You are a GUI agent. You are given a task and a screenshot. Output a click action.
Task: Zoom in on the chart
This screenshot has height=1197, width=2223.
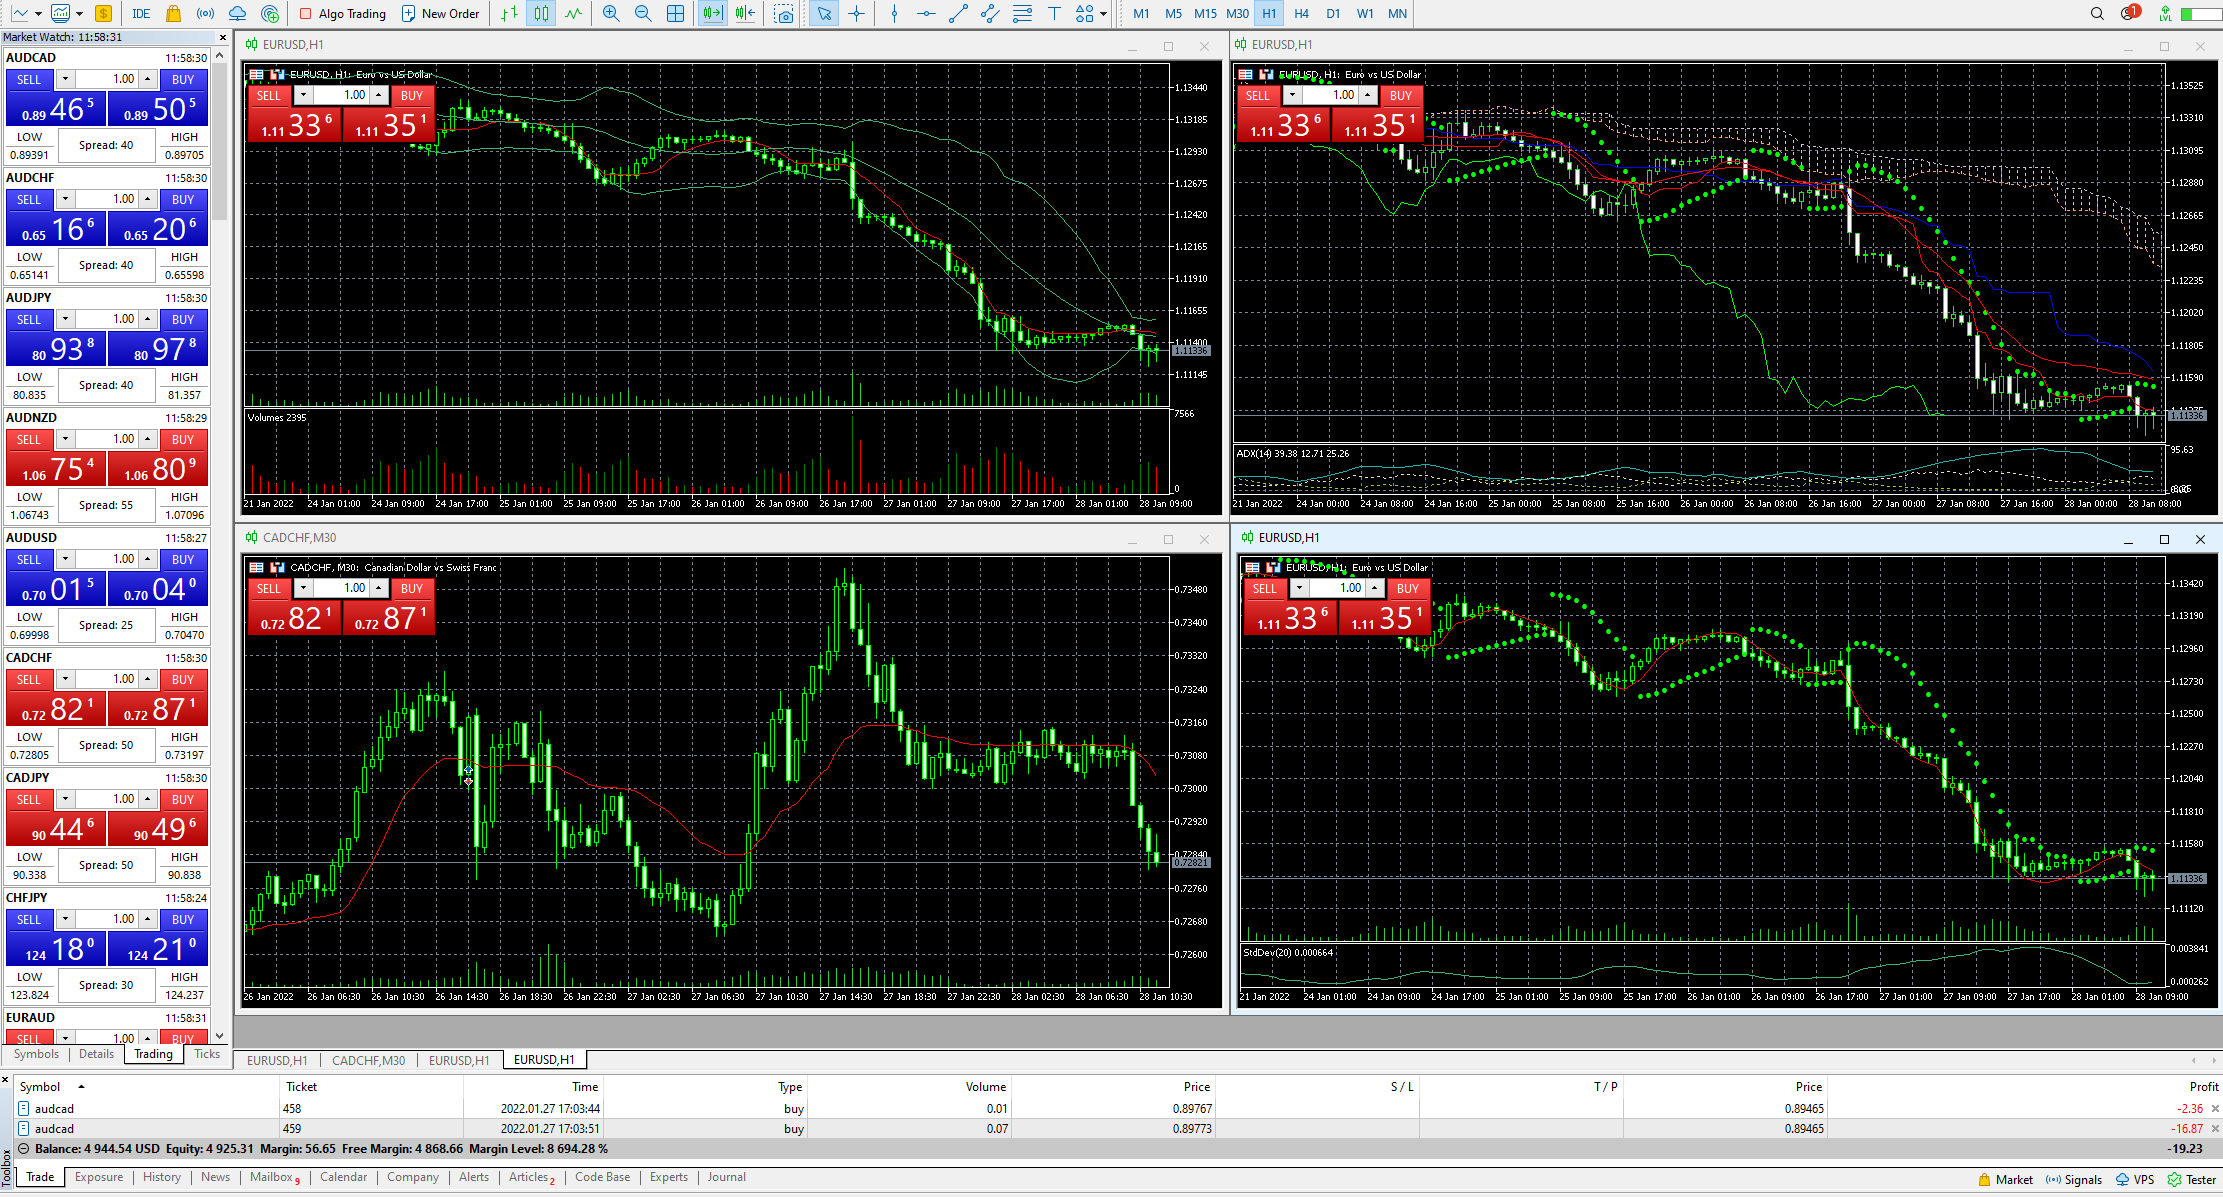(x=611, y=14)
